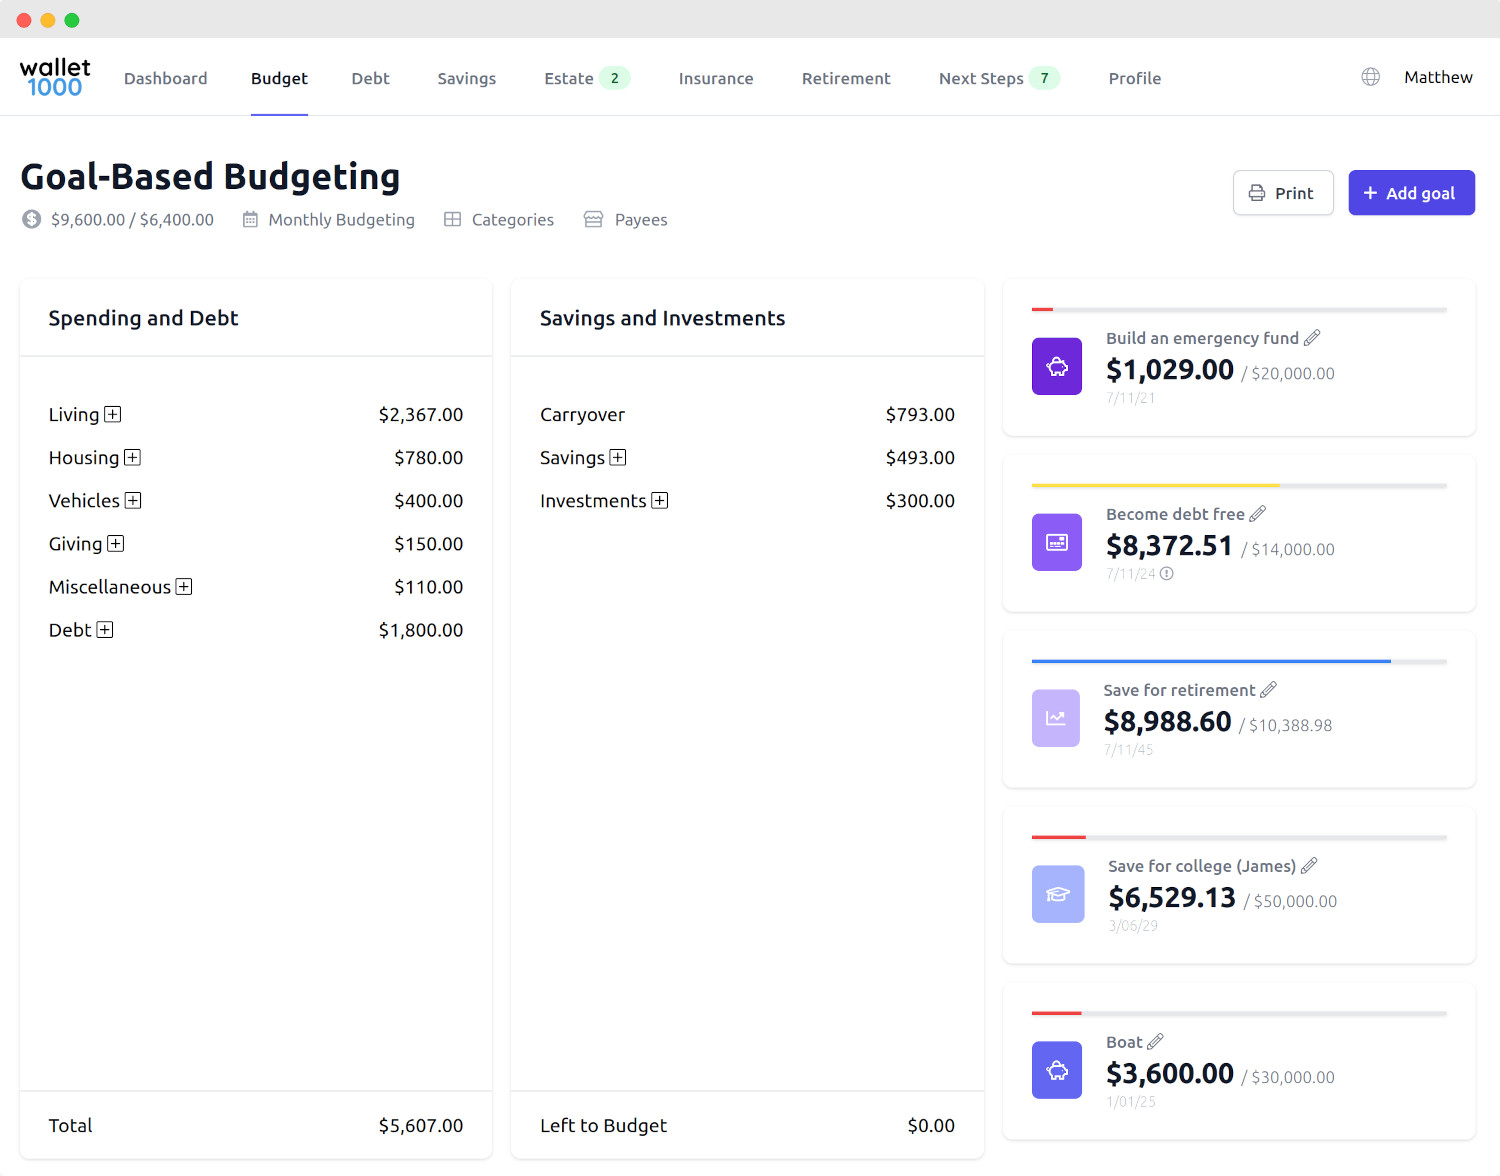
Task: Click the $9,600.00 / $6,400.00 amount
Action: tap(132, 219)
